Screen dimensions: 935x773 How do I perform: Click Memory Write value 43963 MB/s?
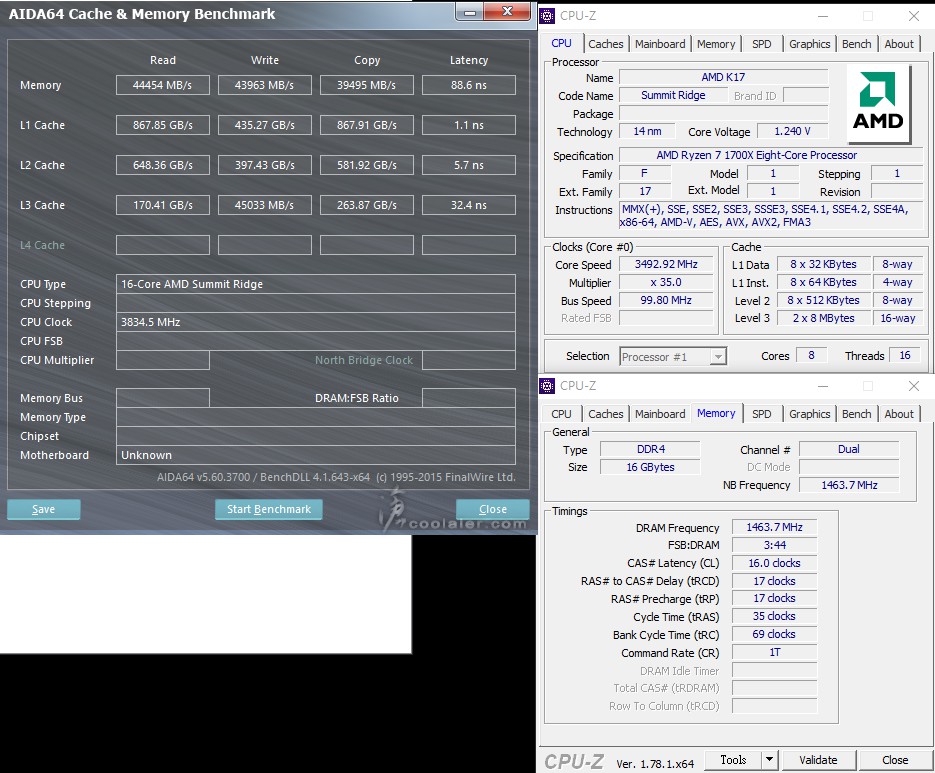(x=265, y=85)
